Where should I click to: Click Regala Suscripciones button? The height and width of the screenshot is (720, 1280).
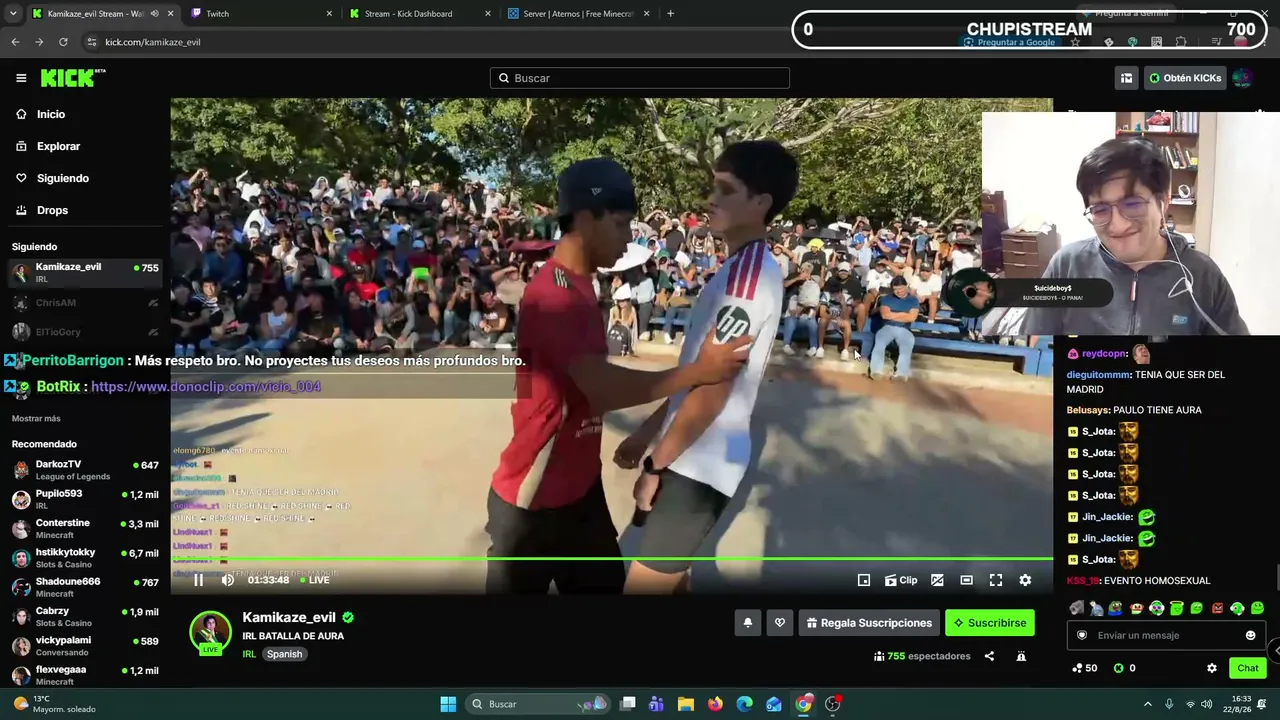[x=869, y=623]
